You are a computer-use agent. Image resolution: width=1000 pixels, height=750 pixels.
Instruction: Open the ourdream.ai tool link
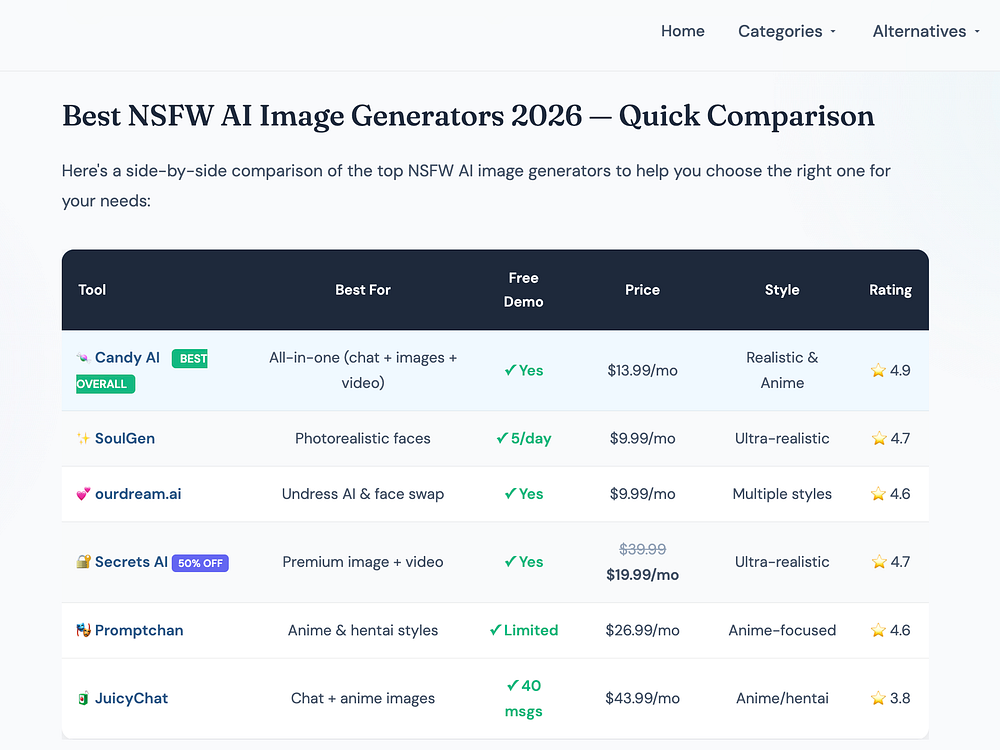click(x=138, y=494)
